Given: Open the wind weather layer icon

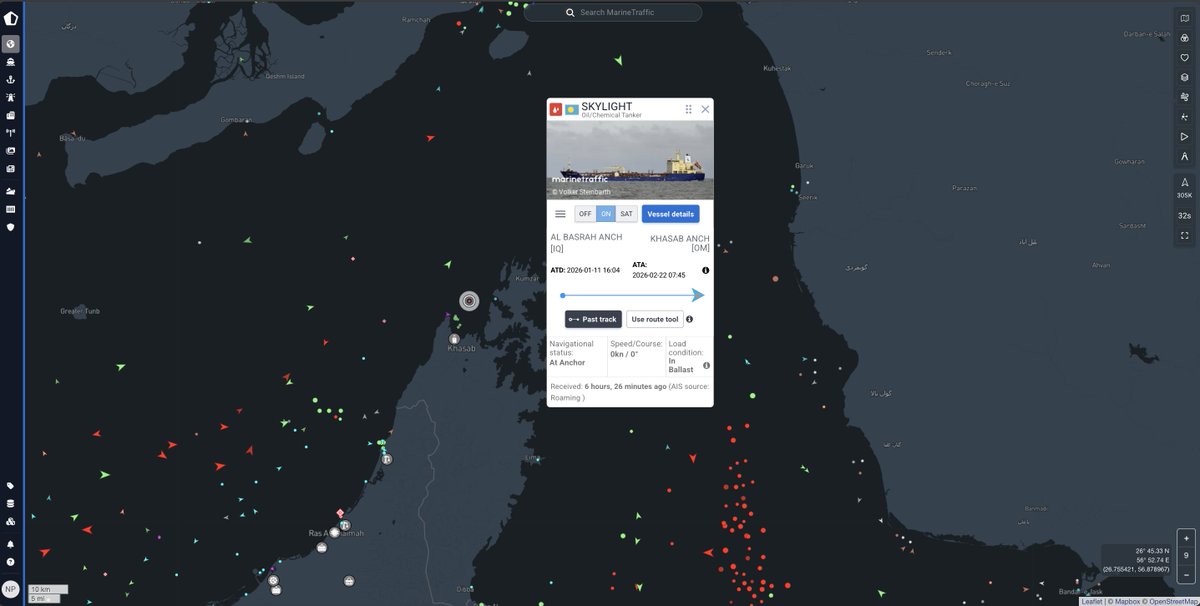Looking at the screenshot, I should pos(1185,97).
